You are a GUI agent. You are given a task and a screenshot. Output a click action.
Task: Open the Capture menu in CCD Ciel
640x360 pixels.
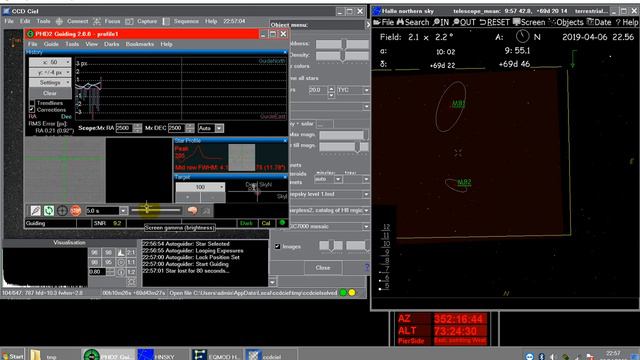pos(147,21)
